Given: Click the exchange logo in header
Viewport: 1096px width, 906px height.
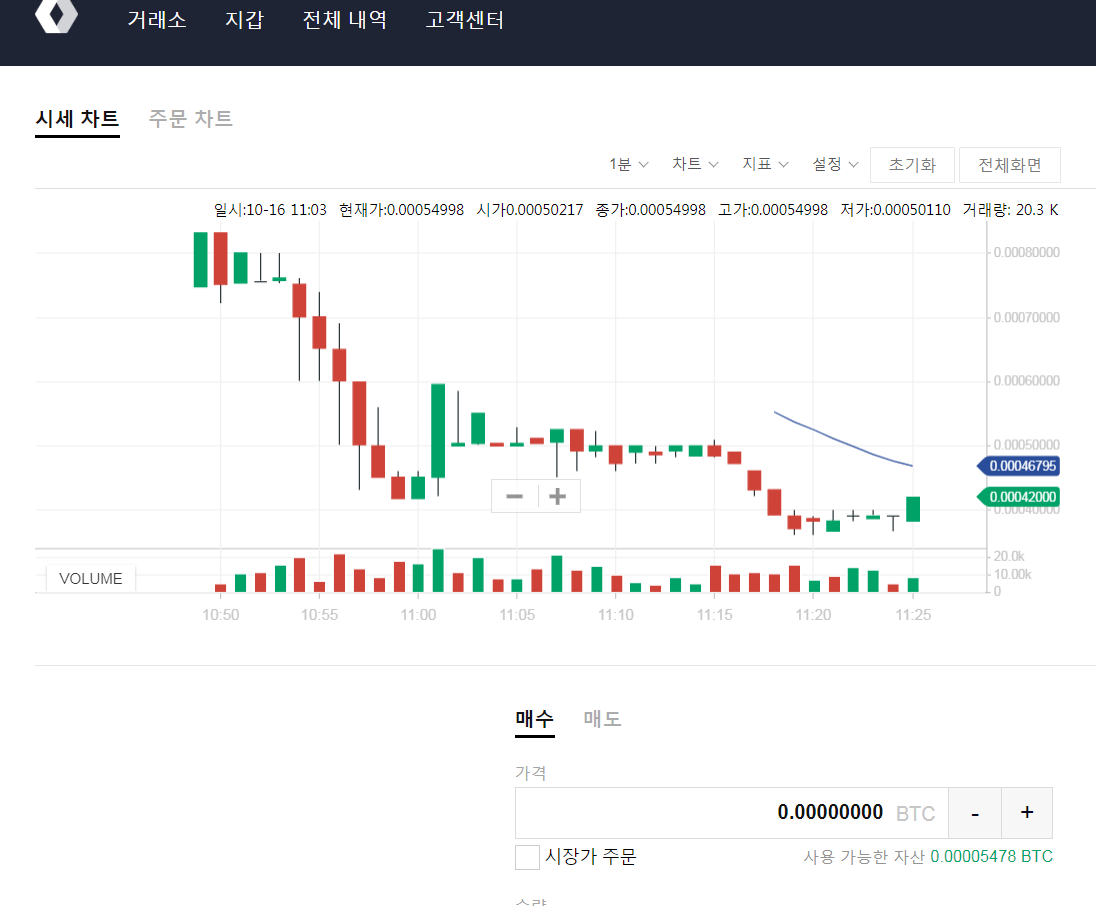Looking at the screenshot, I should 57,15.
